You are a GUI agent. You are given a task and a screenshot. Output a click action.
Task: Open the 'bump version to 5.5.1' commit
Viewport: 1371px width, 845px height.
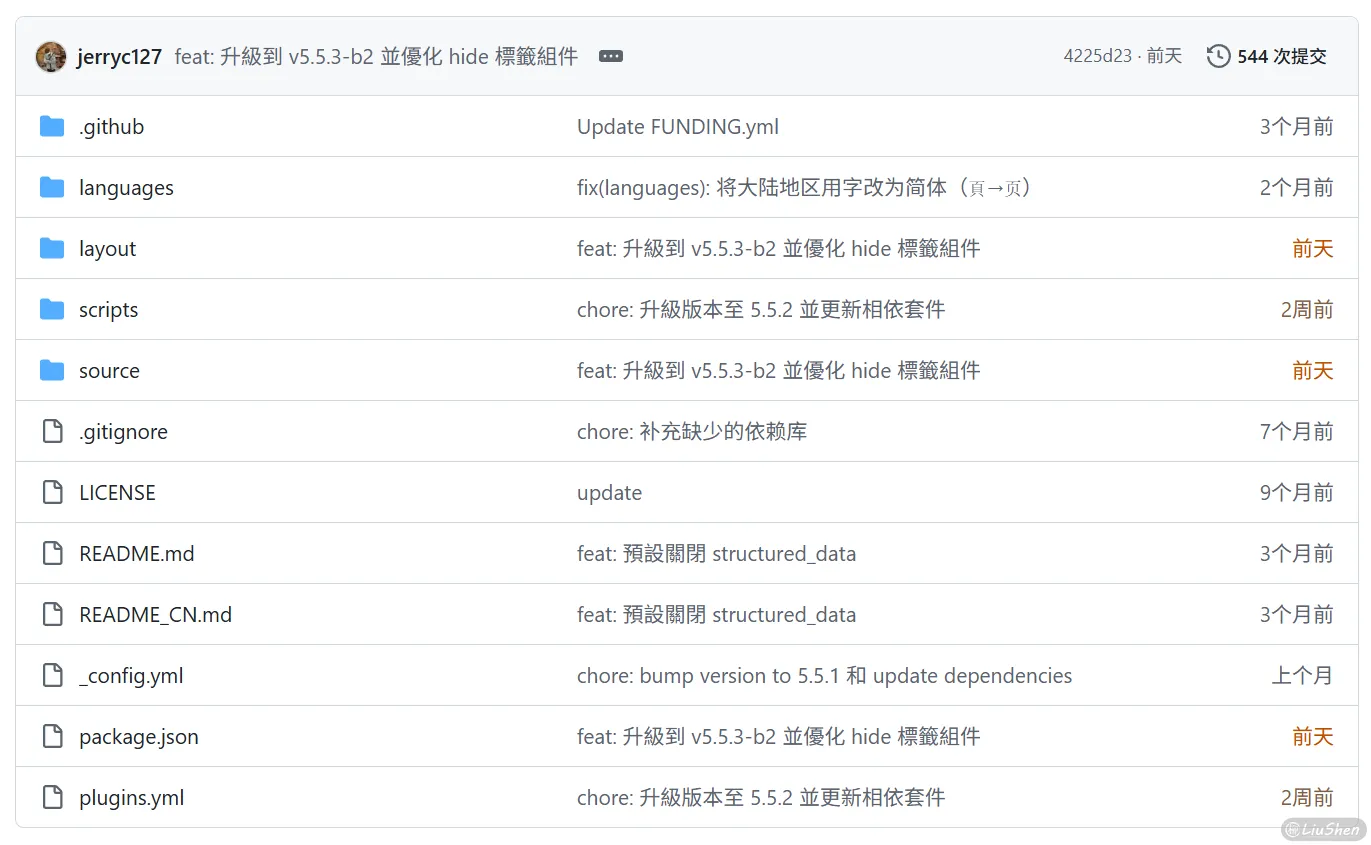[823, 676]
